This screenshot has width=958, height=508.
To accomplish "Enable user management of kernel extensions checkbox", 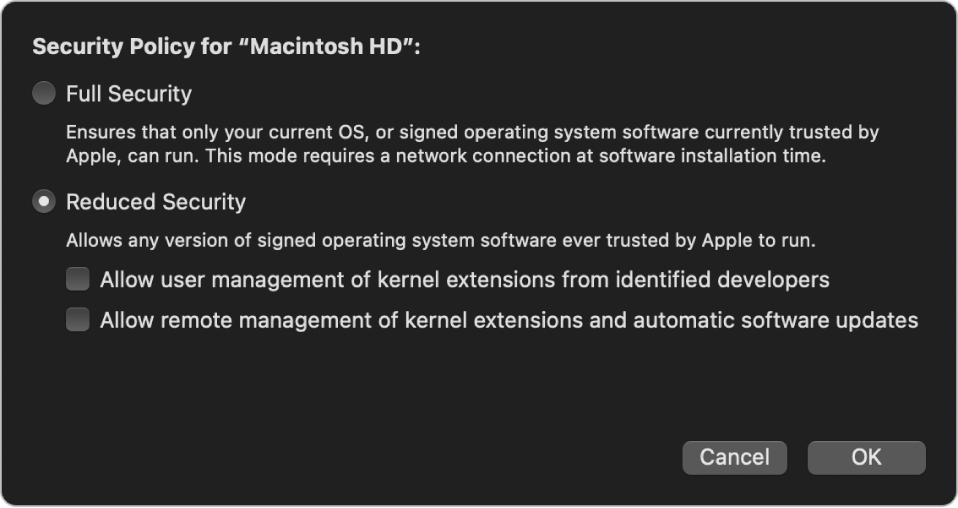I will point(78,279).
